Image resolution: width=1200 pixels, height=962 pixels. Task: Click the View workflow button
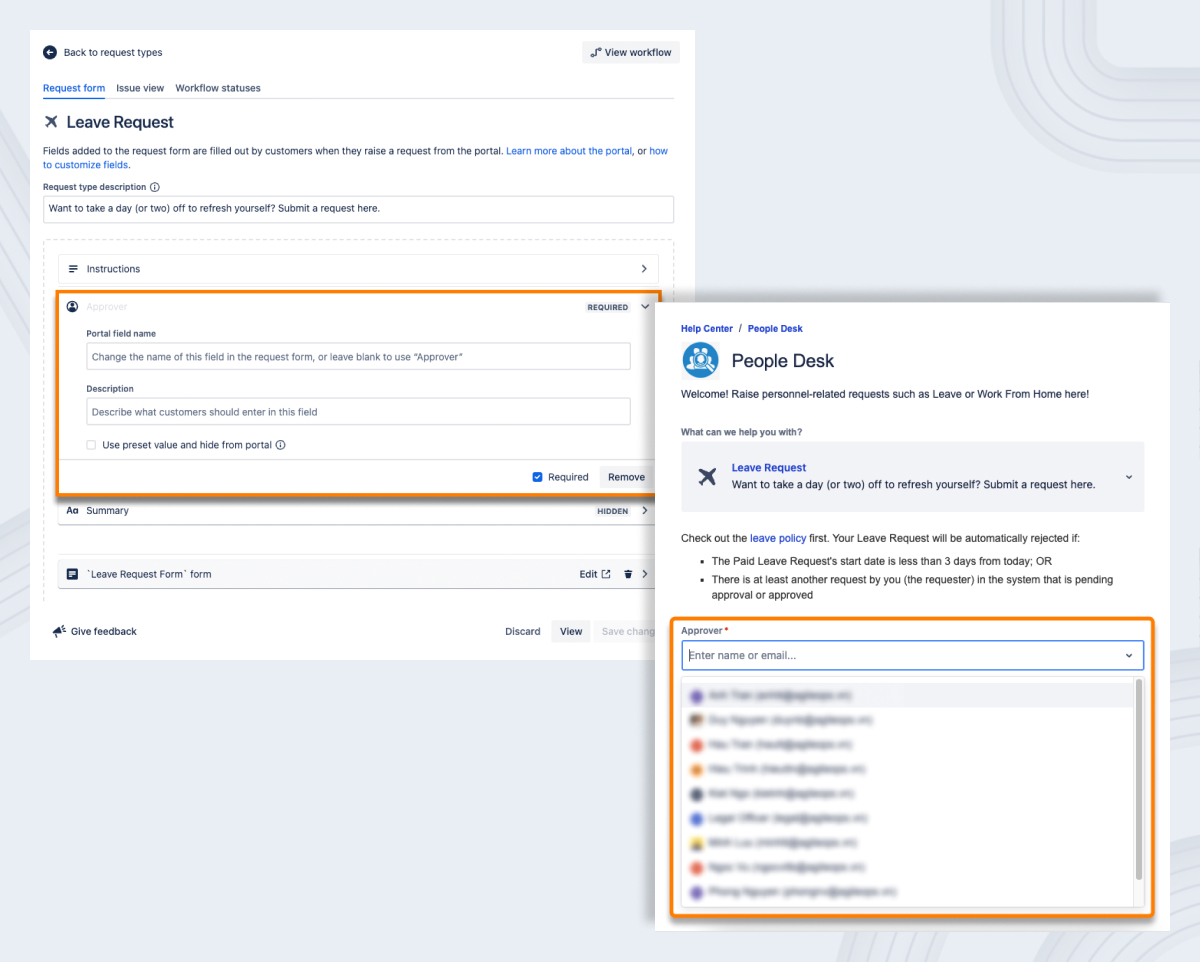pyautogui.click(x=630, y=52)
